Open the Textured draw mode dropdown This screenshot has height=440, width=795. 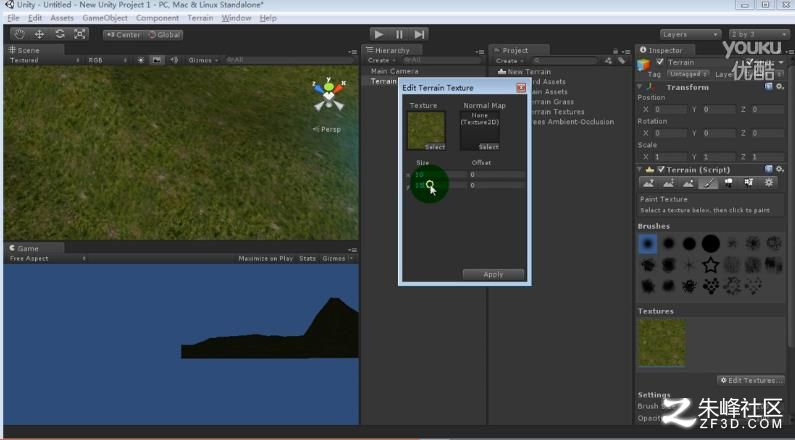click(x=45, y=60)
